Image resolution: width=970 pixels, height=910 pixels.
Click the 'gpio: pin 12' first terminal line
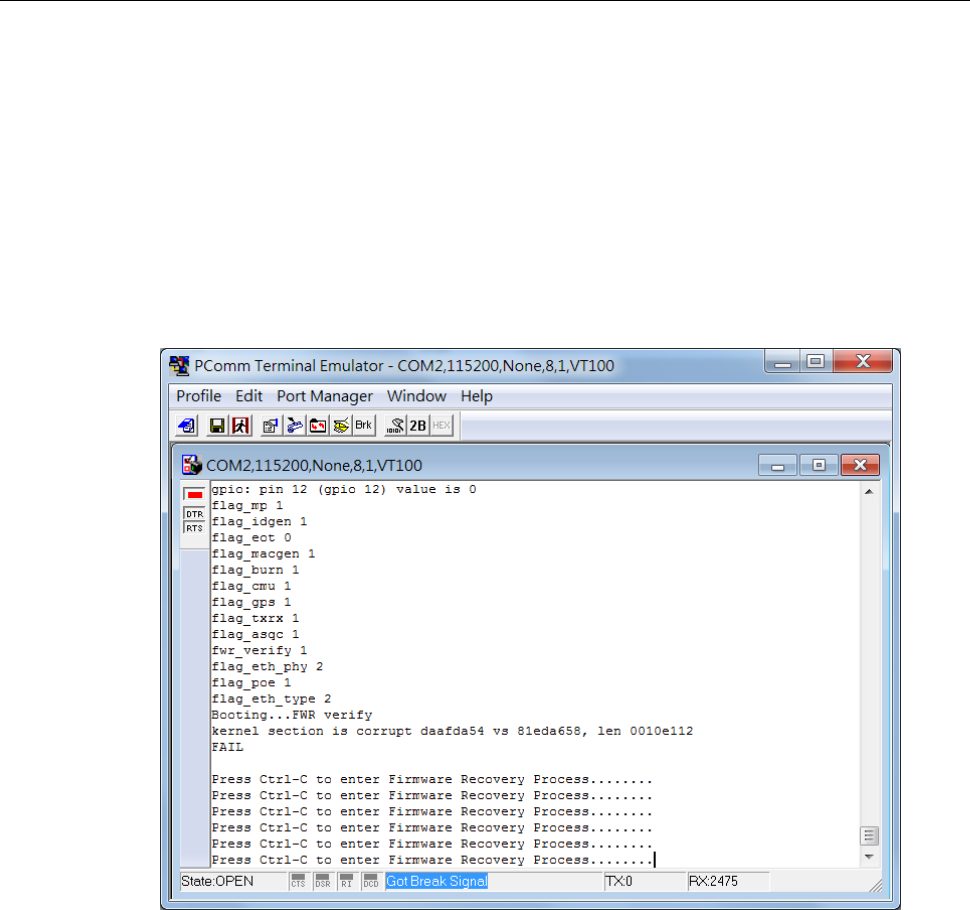[x=344, y=490]
